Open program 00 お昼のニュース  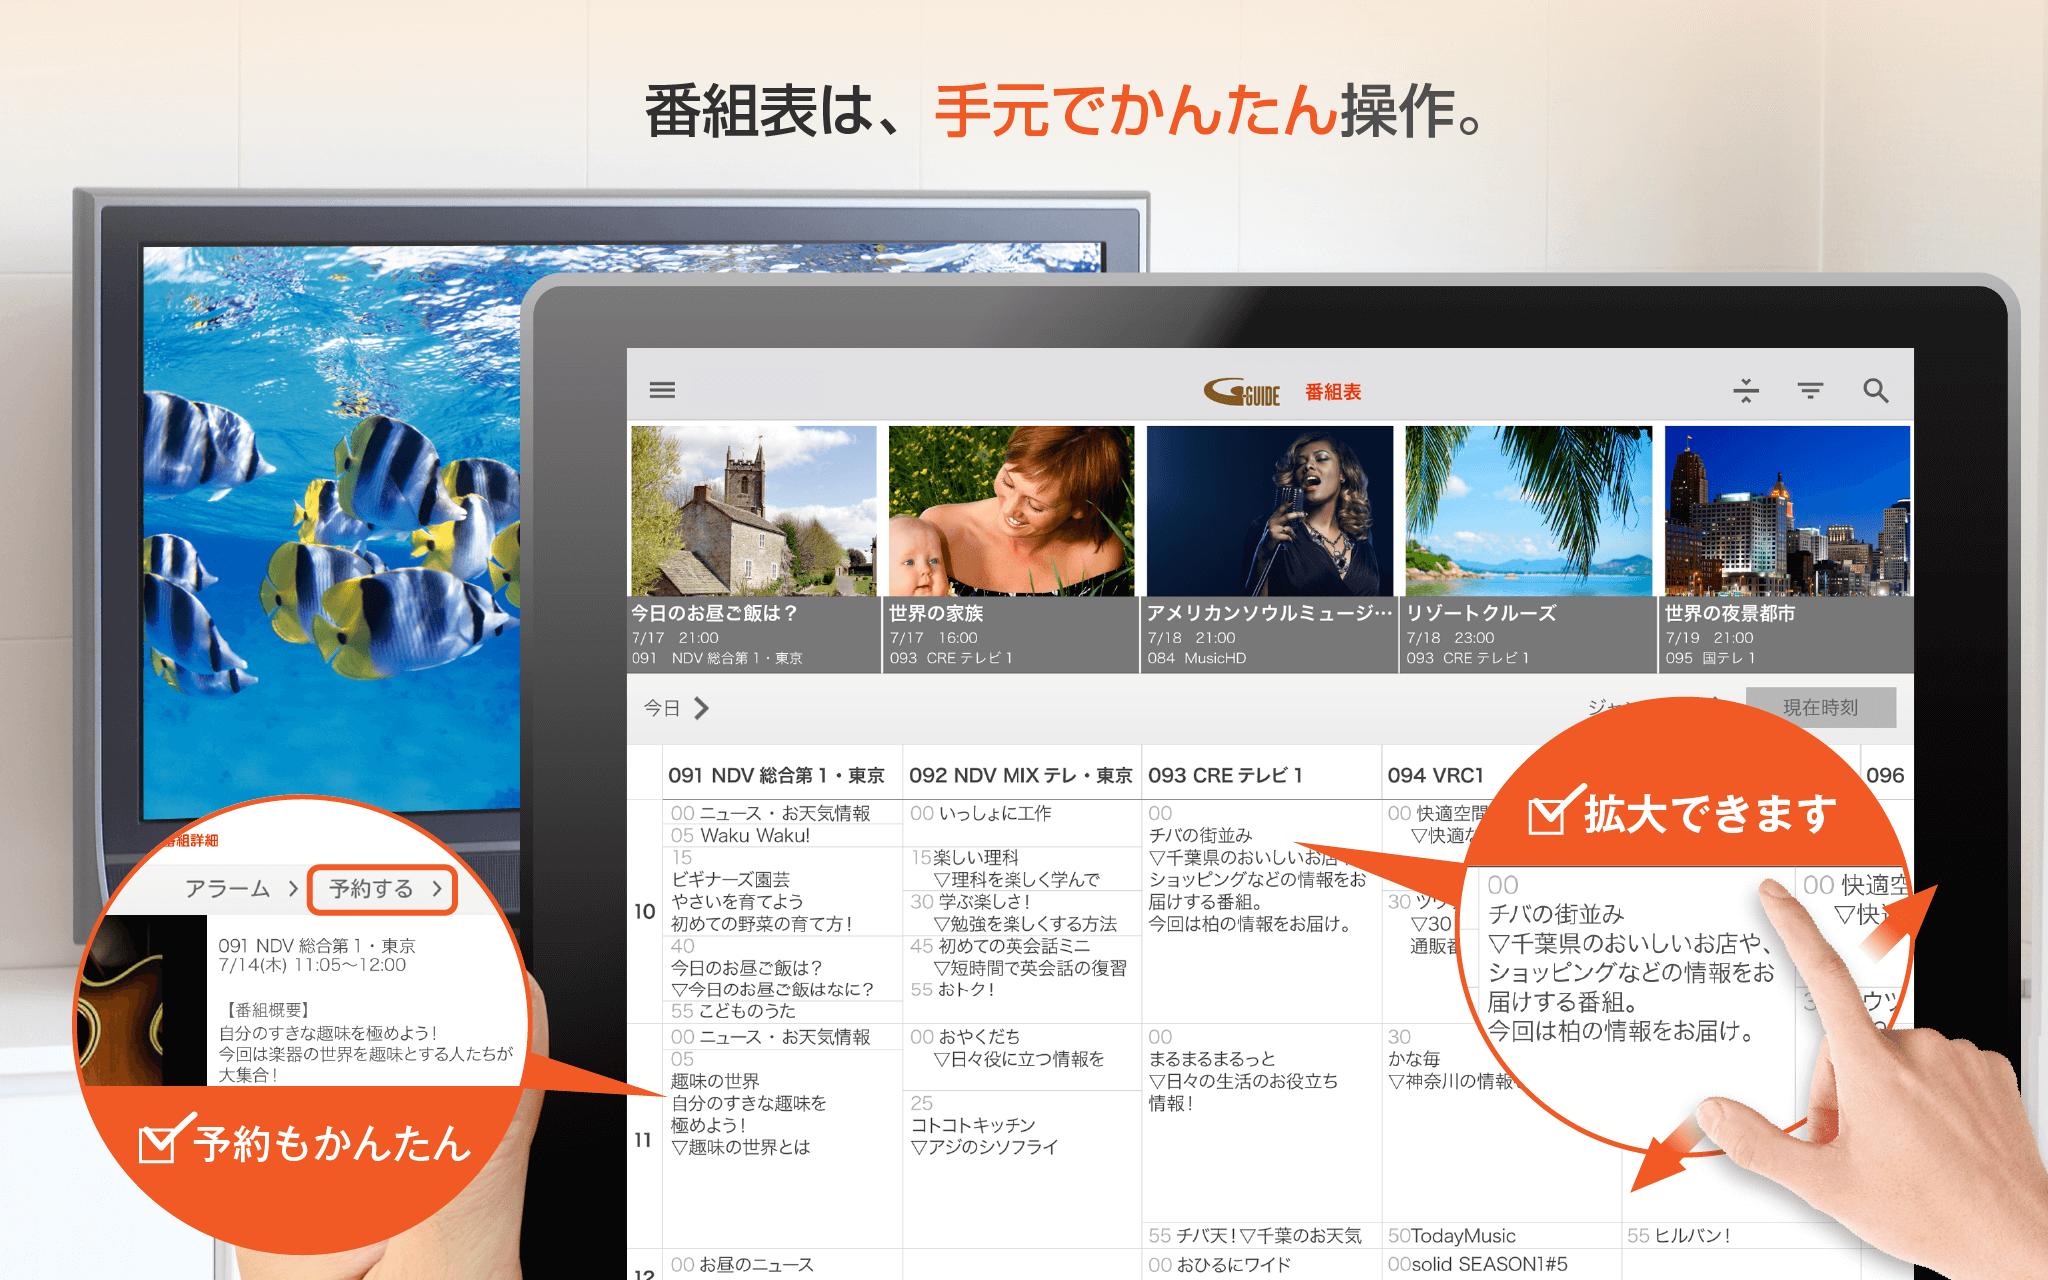pyautogui.click(x=783, y=1264)
